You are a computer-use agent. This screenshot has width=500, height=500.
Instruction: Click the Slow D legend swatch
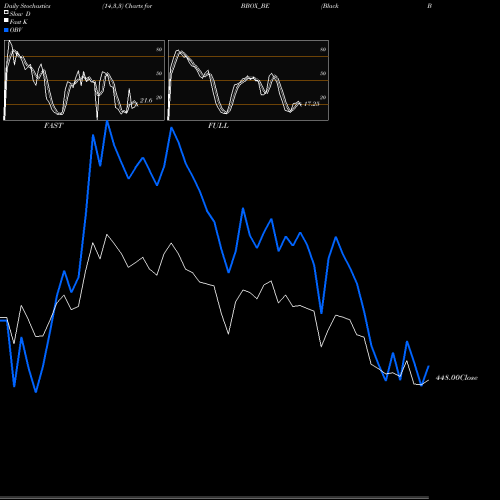(x=6, y=12)
